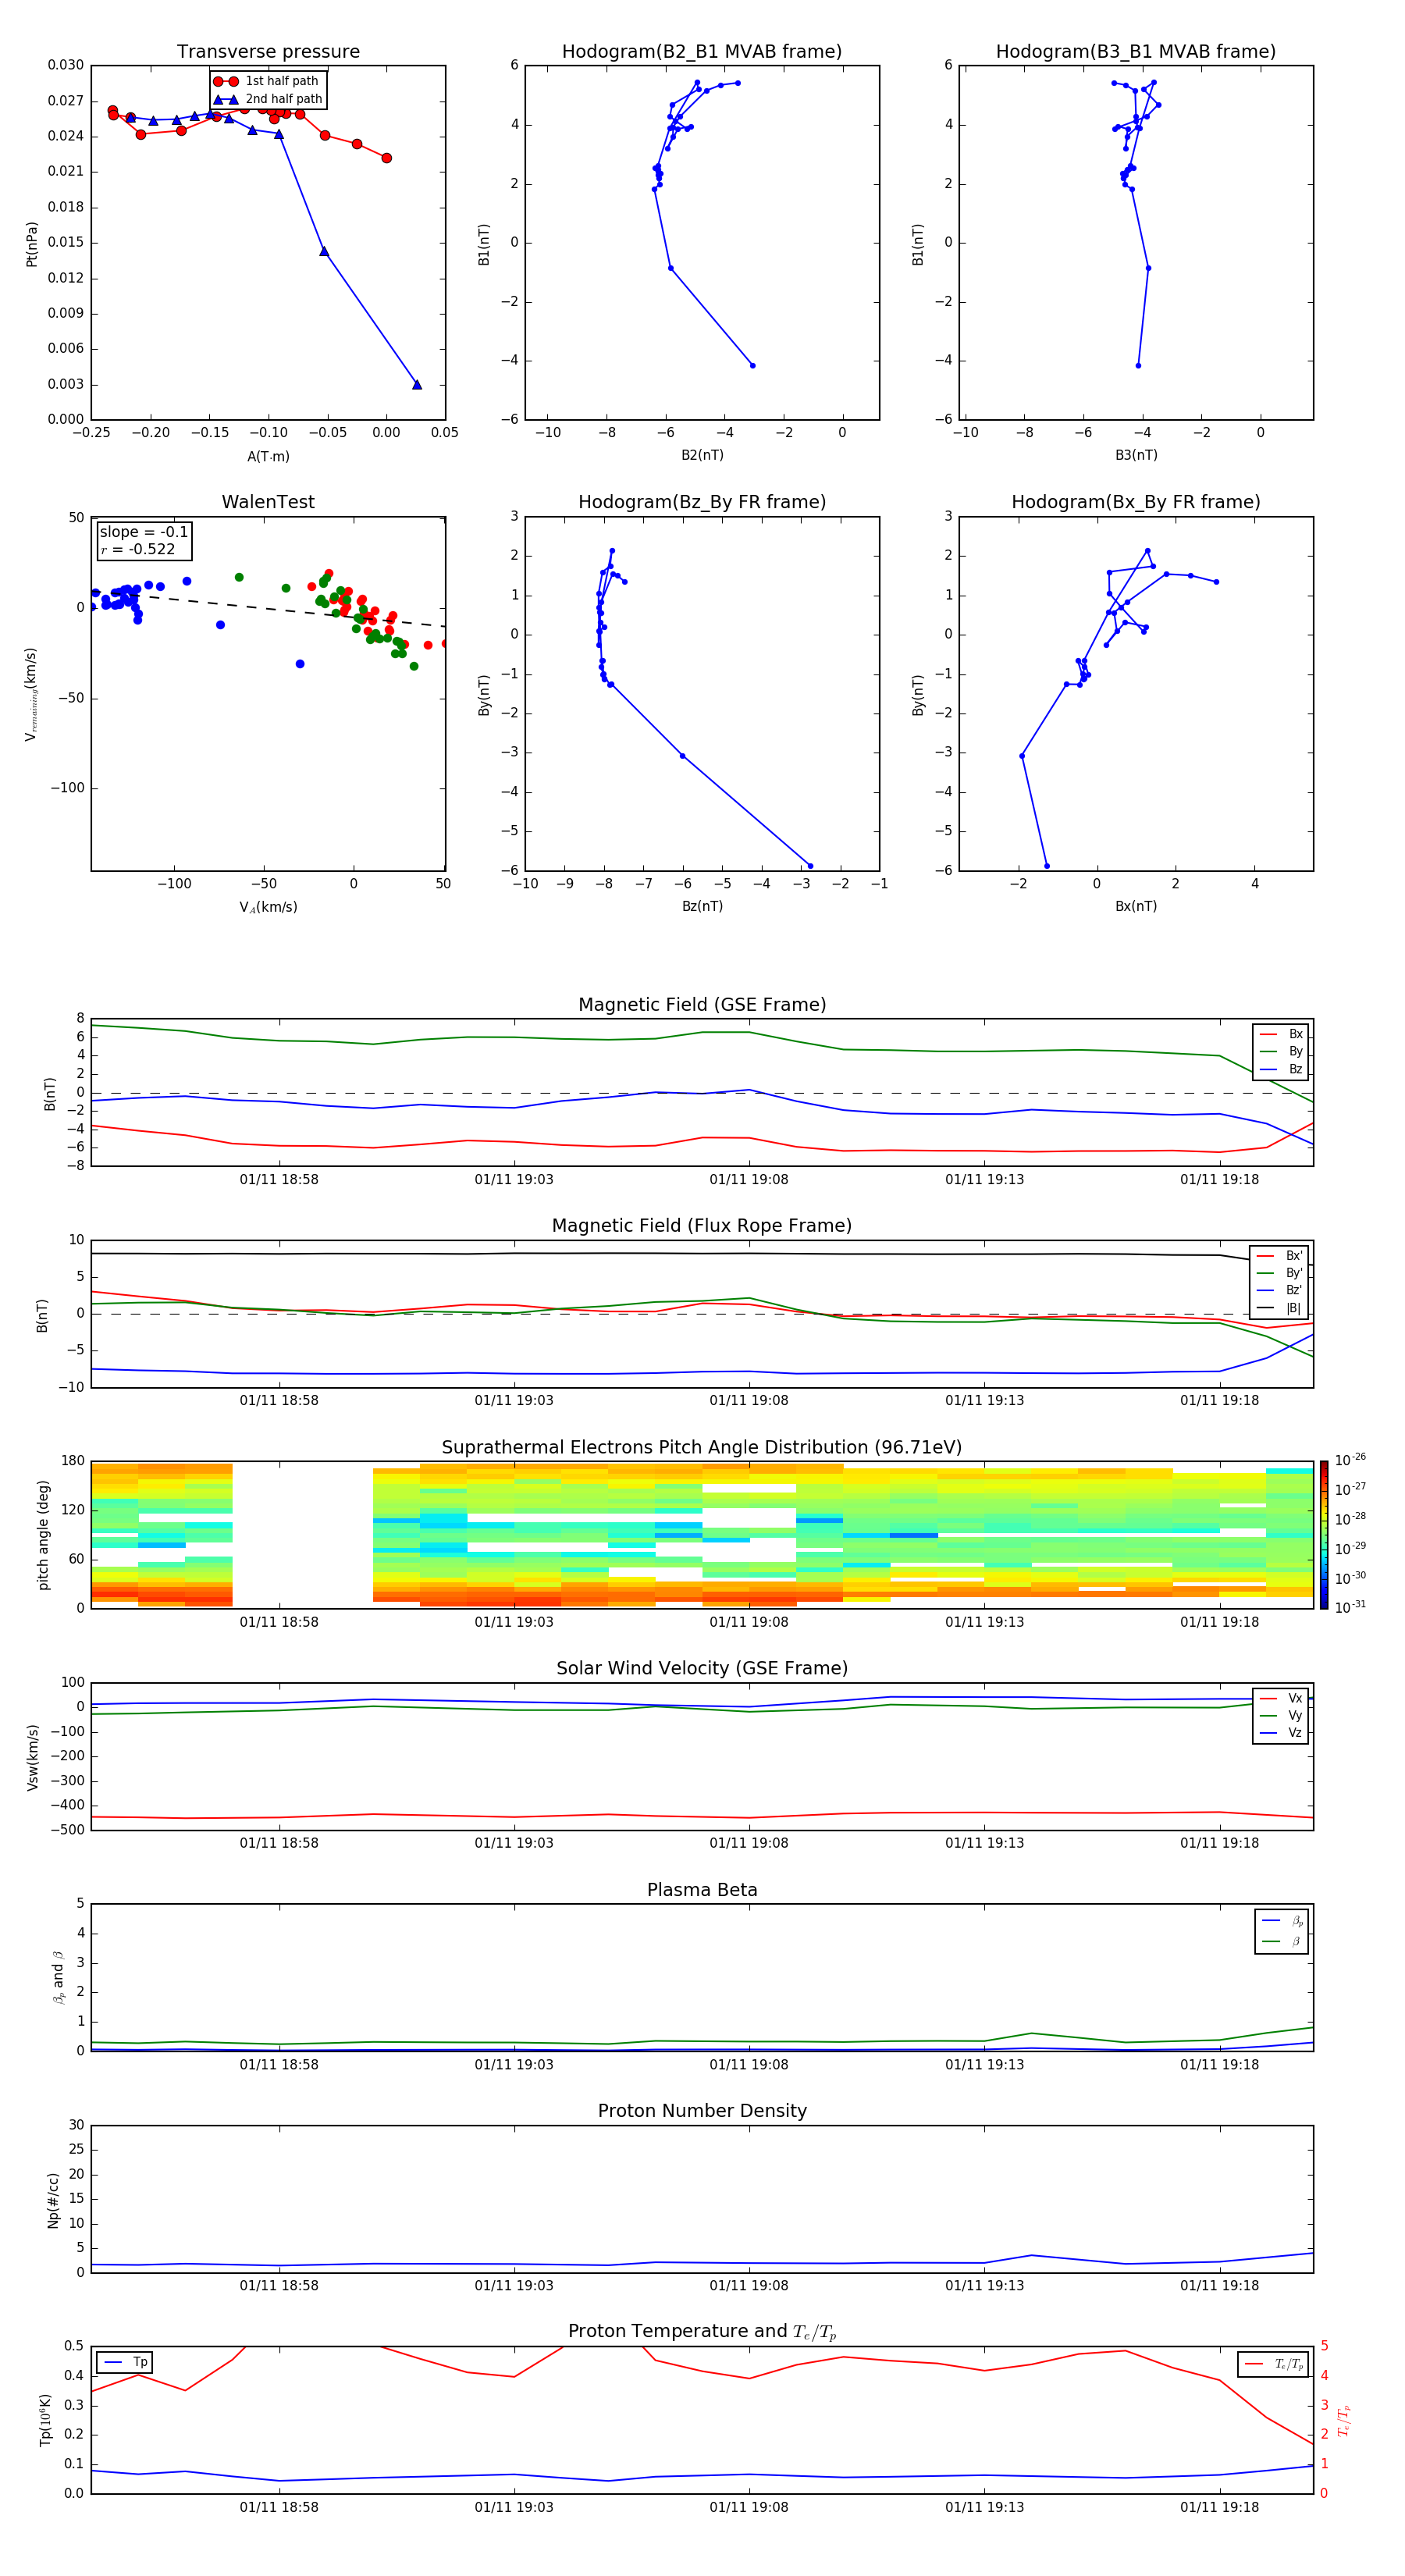Click the 'Np(#/cc)' axis label

(x=53, y=2200)
